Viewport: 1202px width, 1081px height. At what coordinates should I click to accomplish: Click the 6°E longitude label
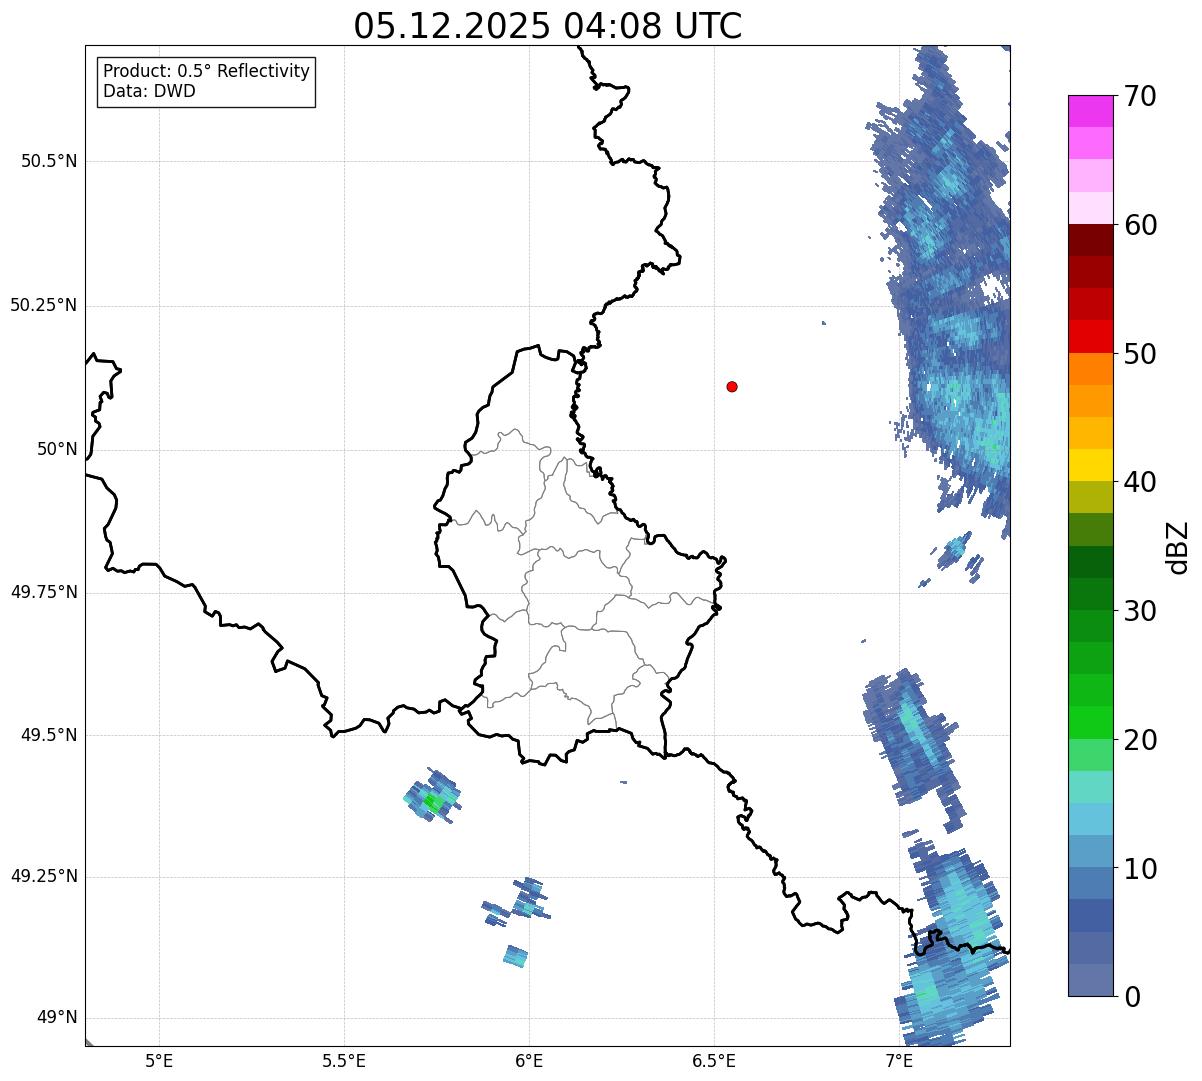coord(529,1061)
